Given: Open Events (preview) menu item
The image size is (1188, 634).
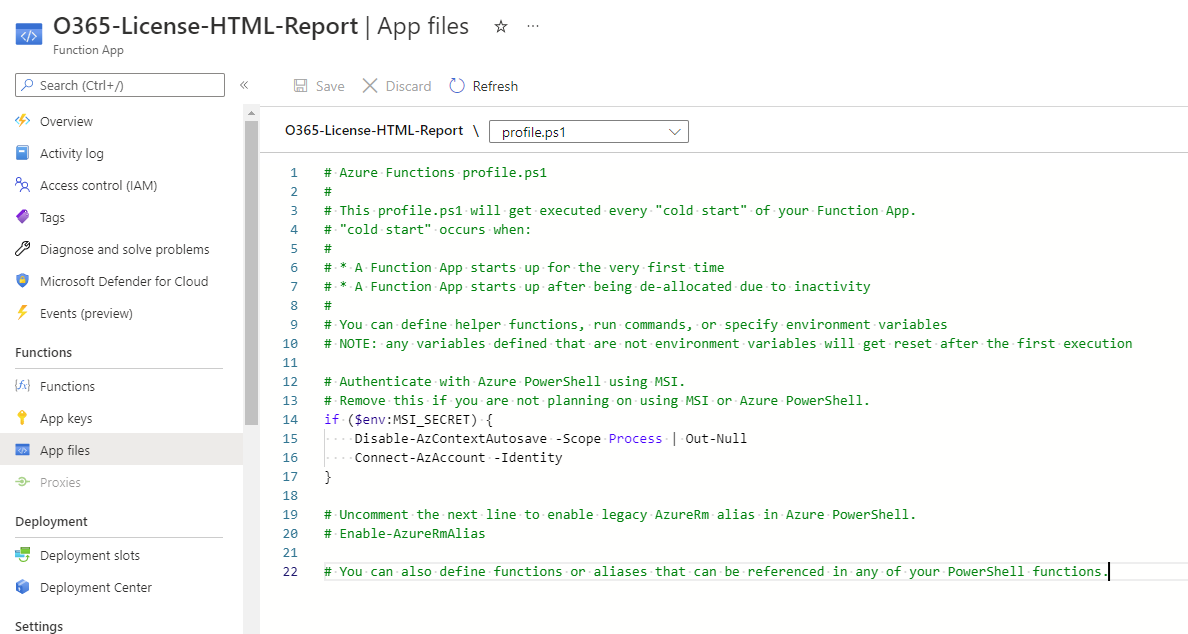Looking at the screenshot, I should [86, 313].
